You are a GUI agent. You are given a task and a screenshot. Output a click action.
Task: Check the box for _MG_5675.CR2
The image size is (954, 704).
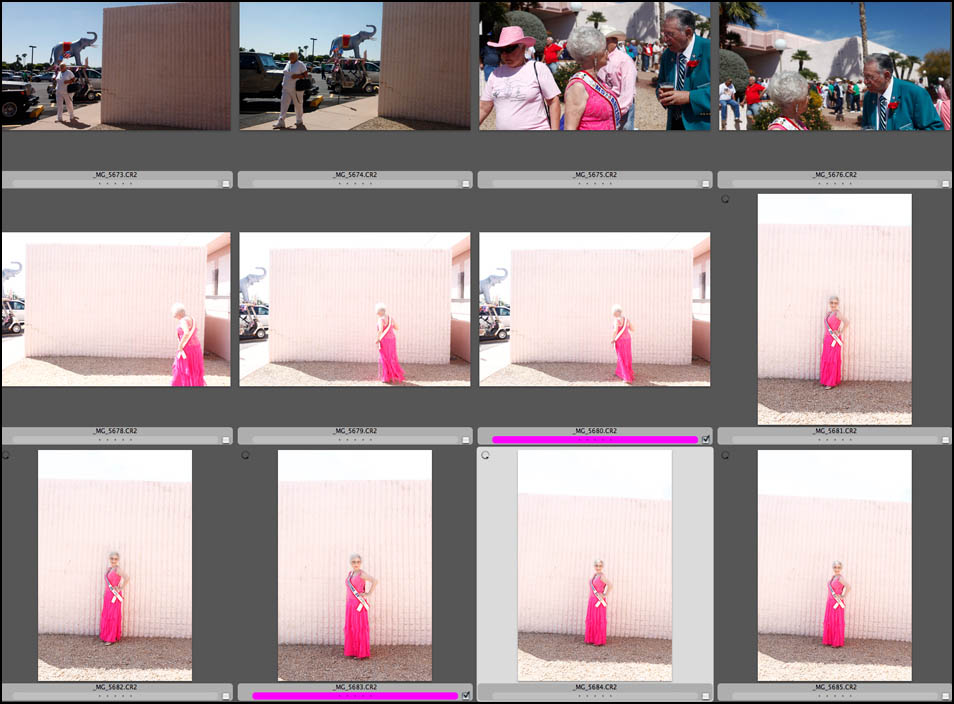pyautogui.click(x=706, y=183)
